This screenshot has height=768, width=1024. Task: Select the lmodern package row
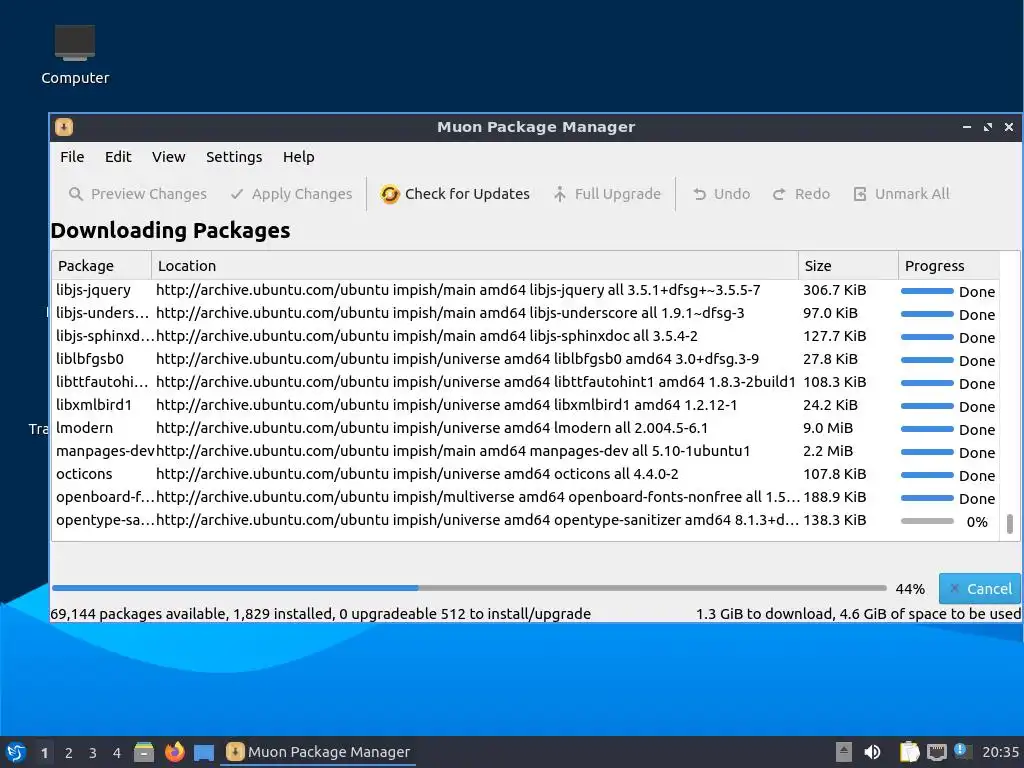click(x=526, y=428)
